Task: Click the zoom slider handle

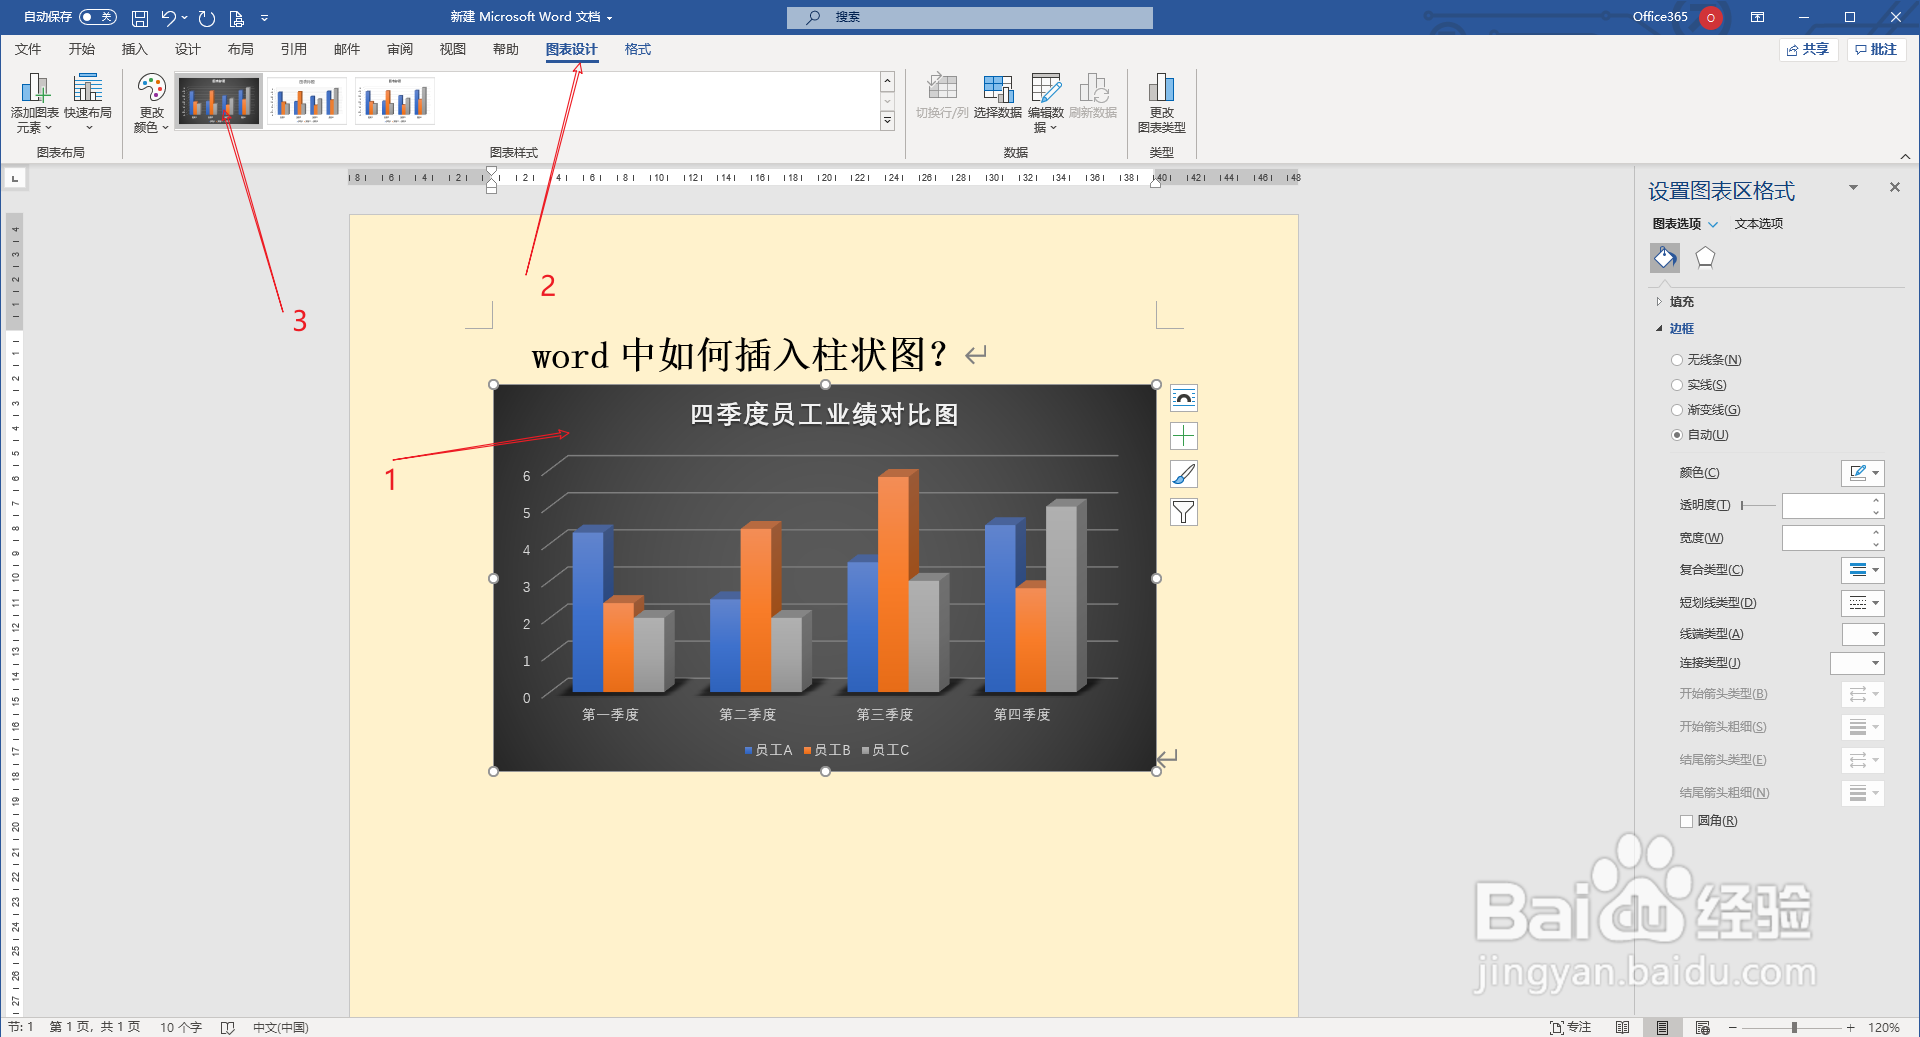Action: (x=1794, y=1027)
